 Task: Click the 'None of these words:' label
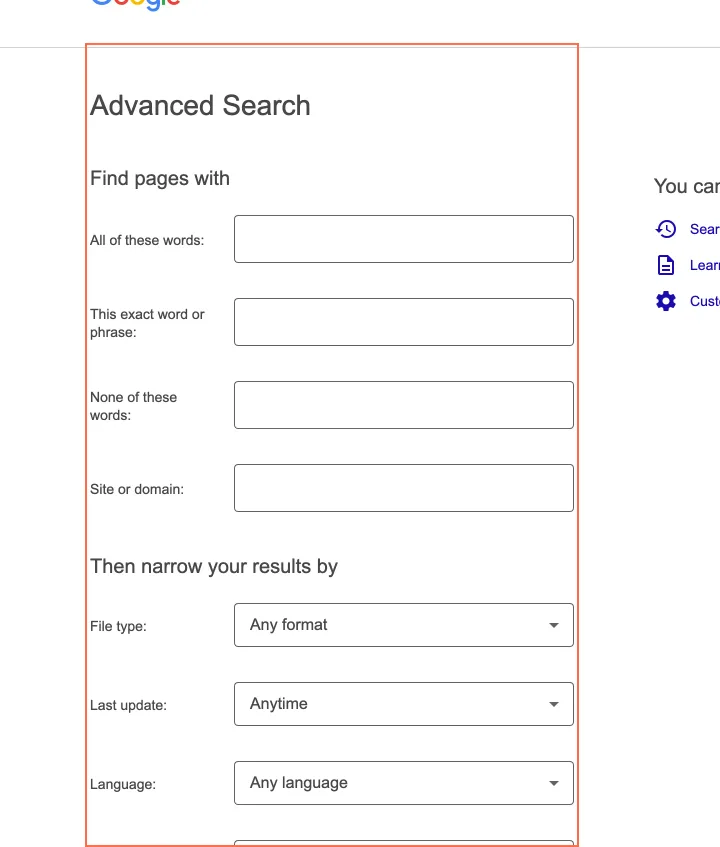pyautogui.click(x=133, y=406)
